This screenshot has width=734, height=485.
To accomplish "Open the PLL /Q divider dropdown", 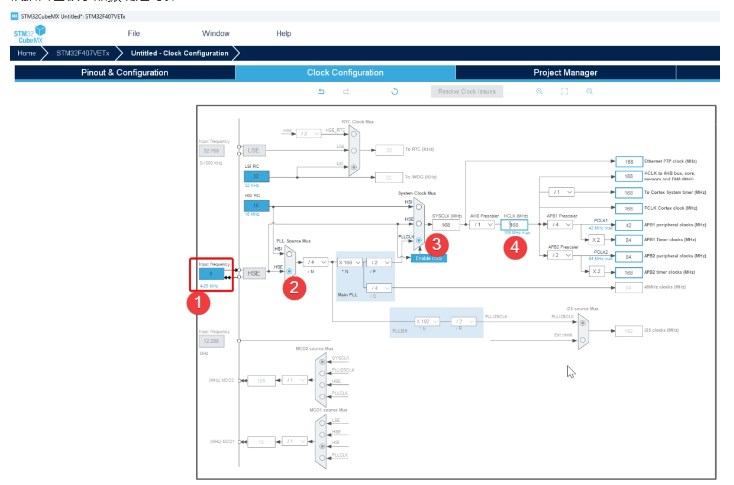I will [x=379, y=288].
